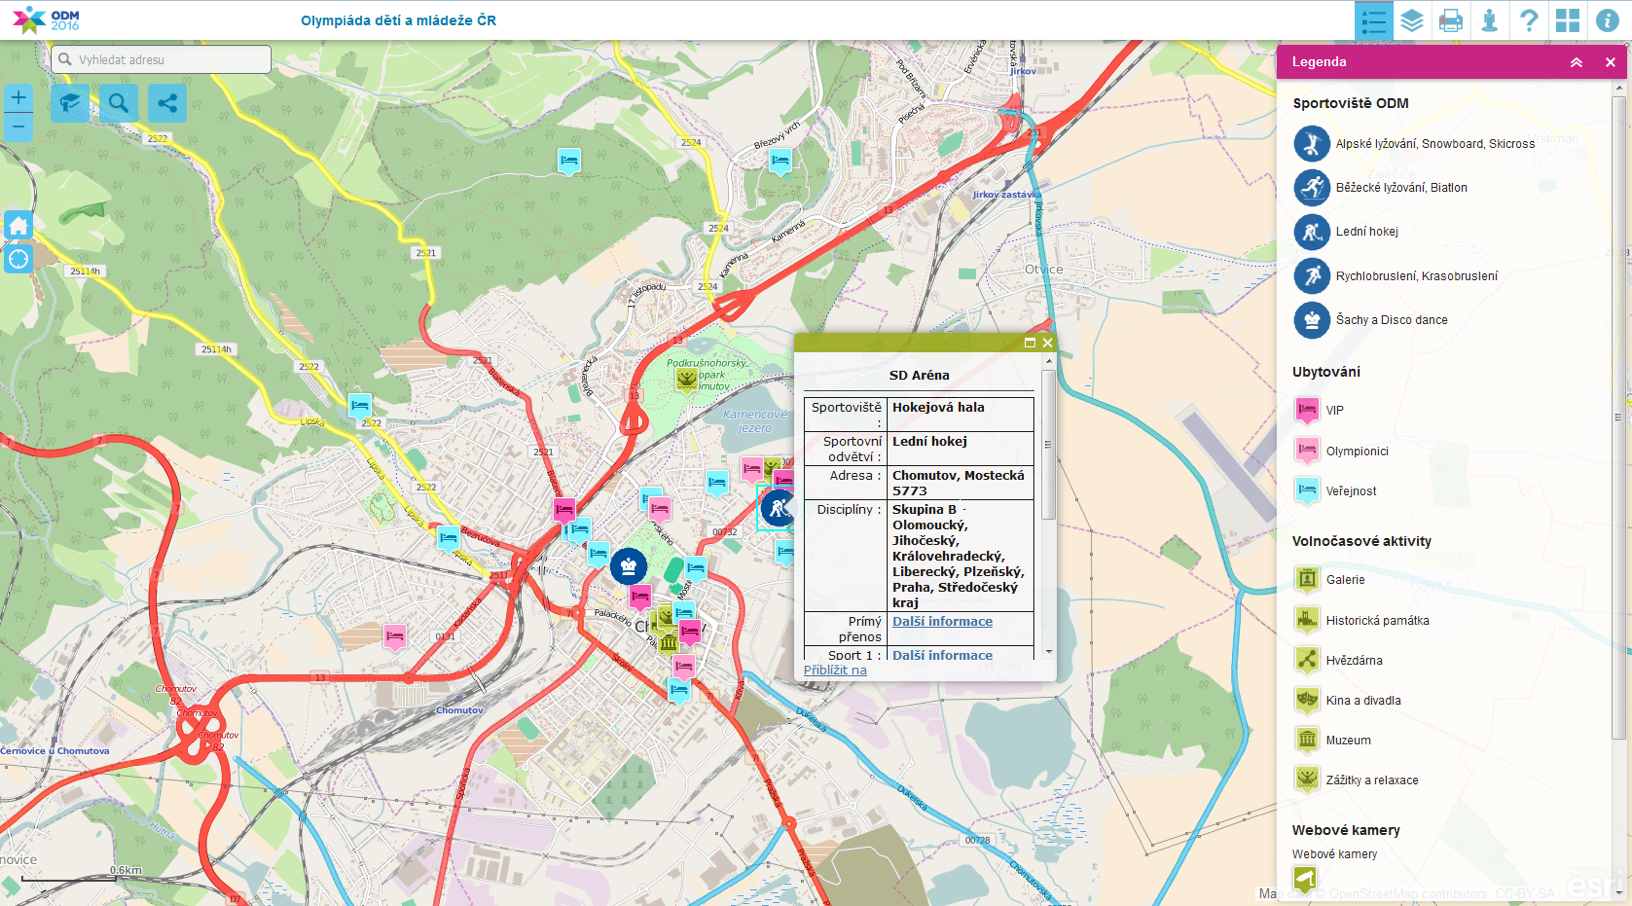Click blue lodging marker near Bezručova street
Image resolution: width=1632 pixels, height=906 pixels.
click(x=448, y=538)
